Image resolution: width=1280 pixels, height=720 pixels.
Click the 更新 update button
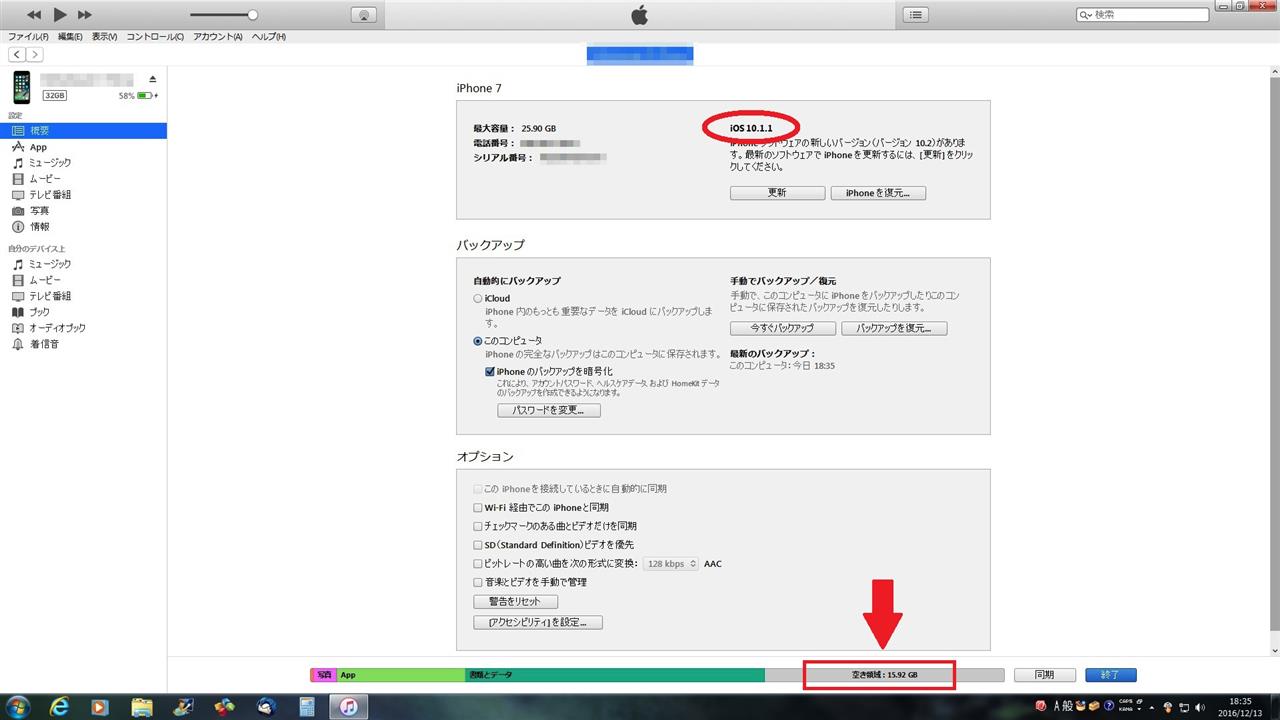point(777,193)
